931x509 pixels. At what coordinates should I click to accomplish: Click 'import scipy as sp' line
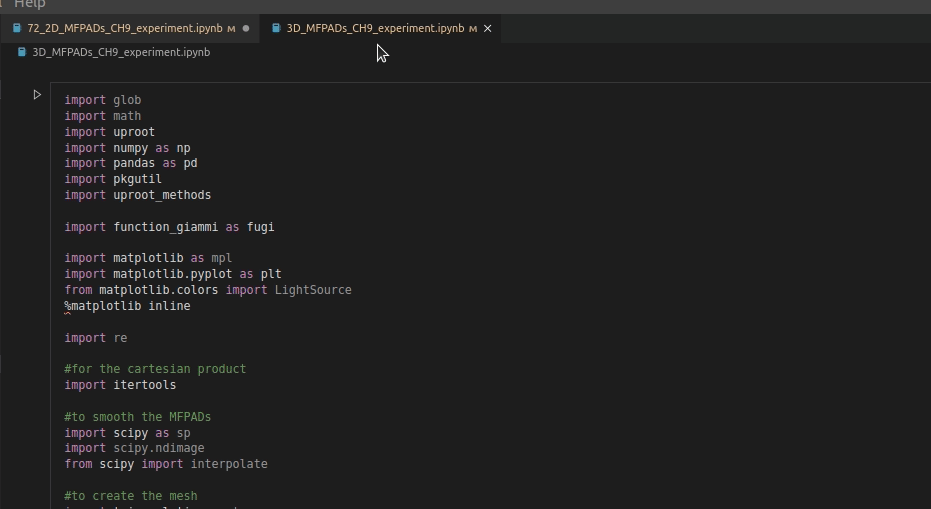(127, 433)
